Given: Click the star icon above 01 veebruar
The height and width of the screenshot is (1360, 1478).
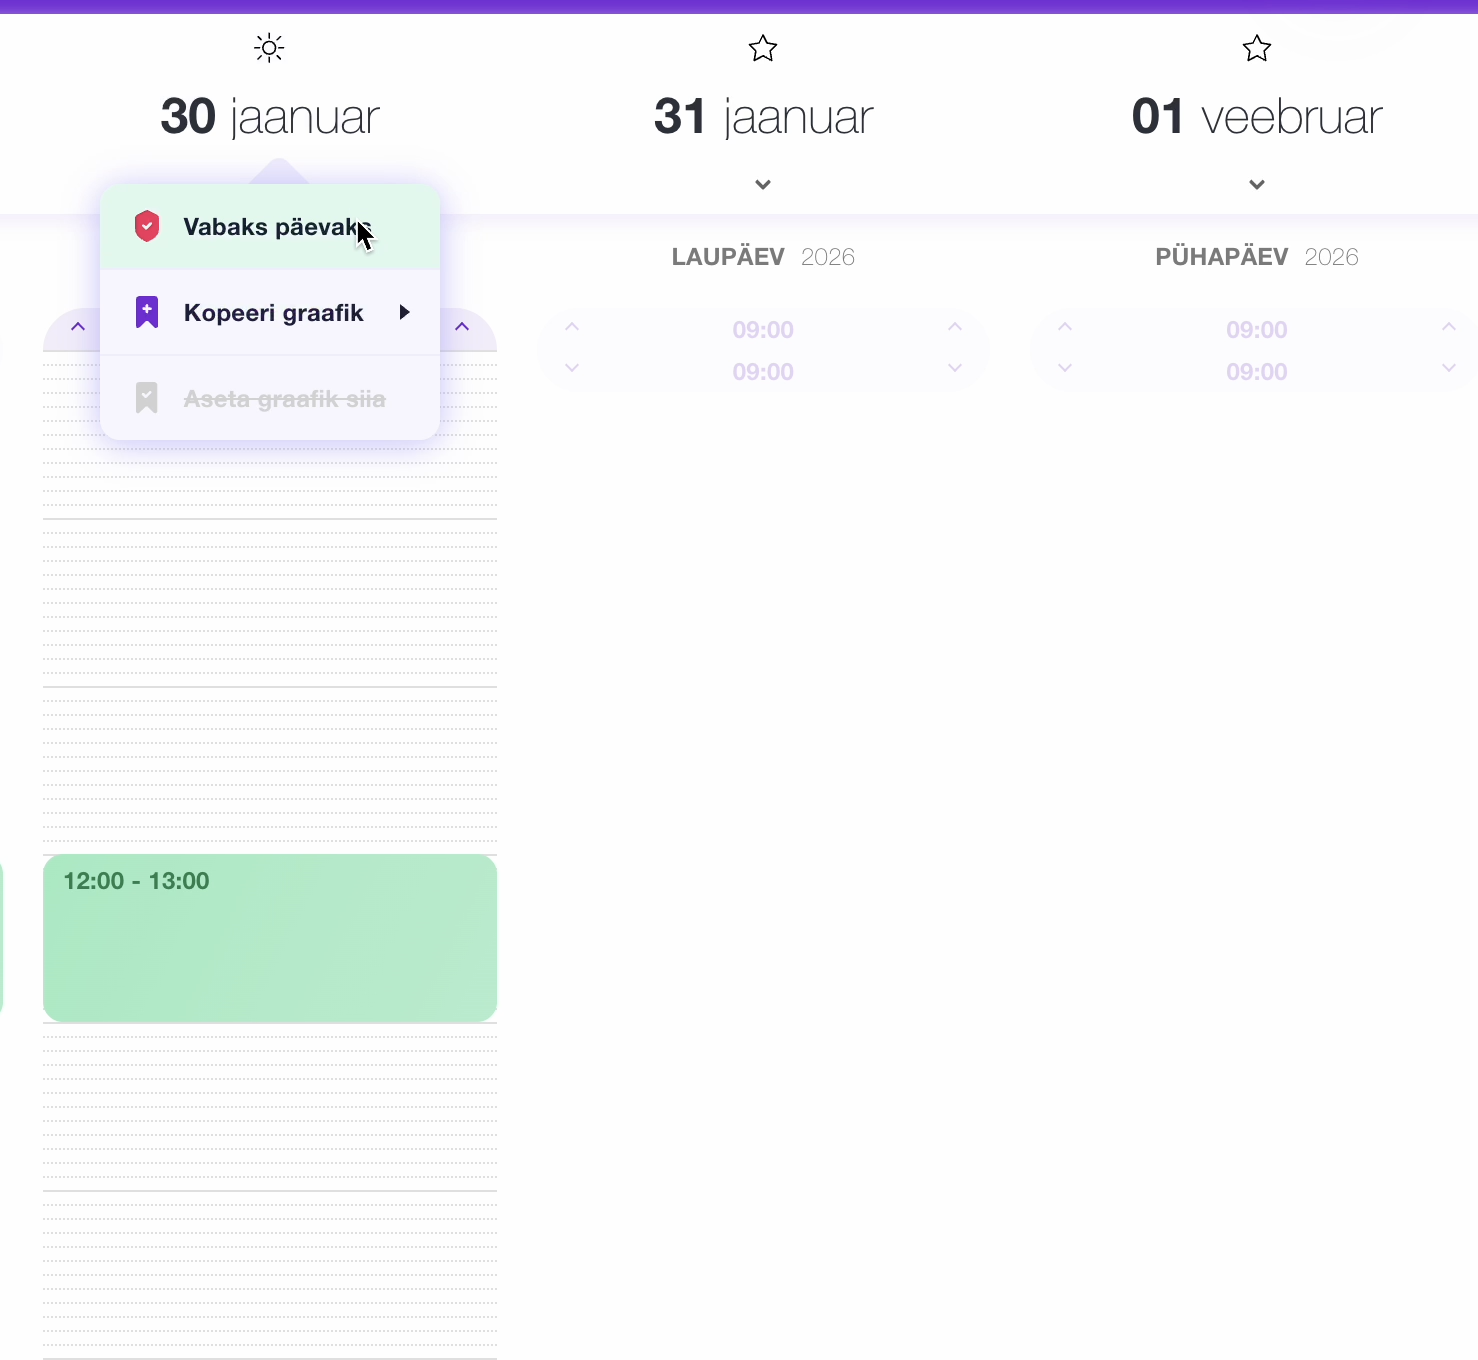Looking at the screenshot, I should (x=1257, y=48).
